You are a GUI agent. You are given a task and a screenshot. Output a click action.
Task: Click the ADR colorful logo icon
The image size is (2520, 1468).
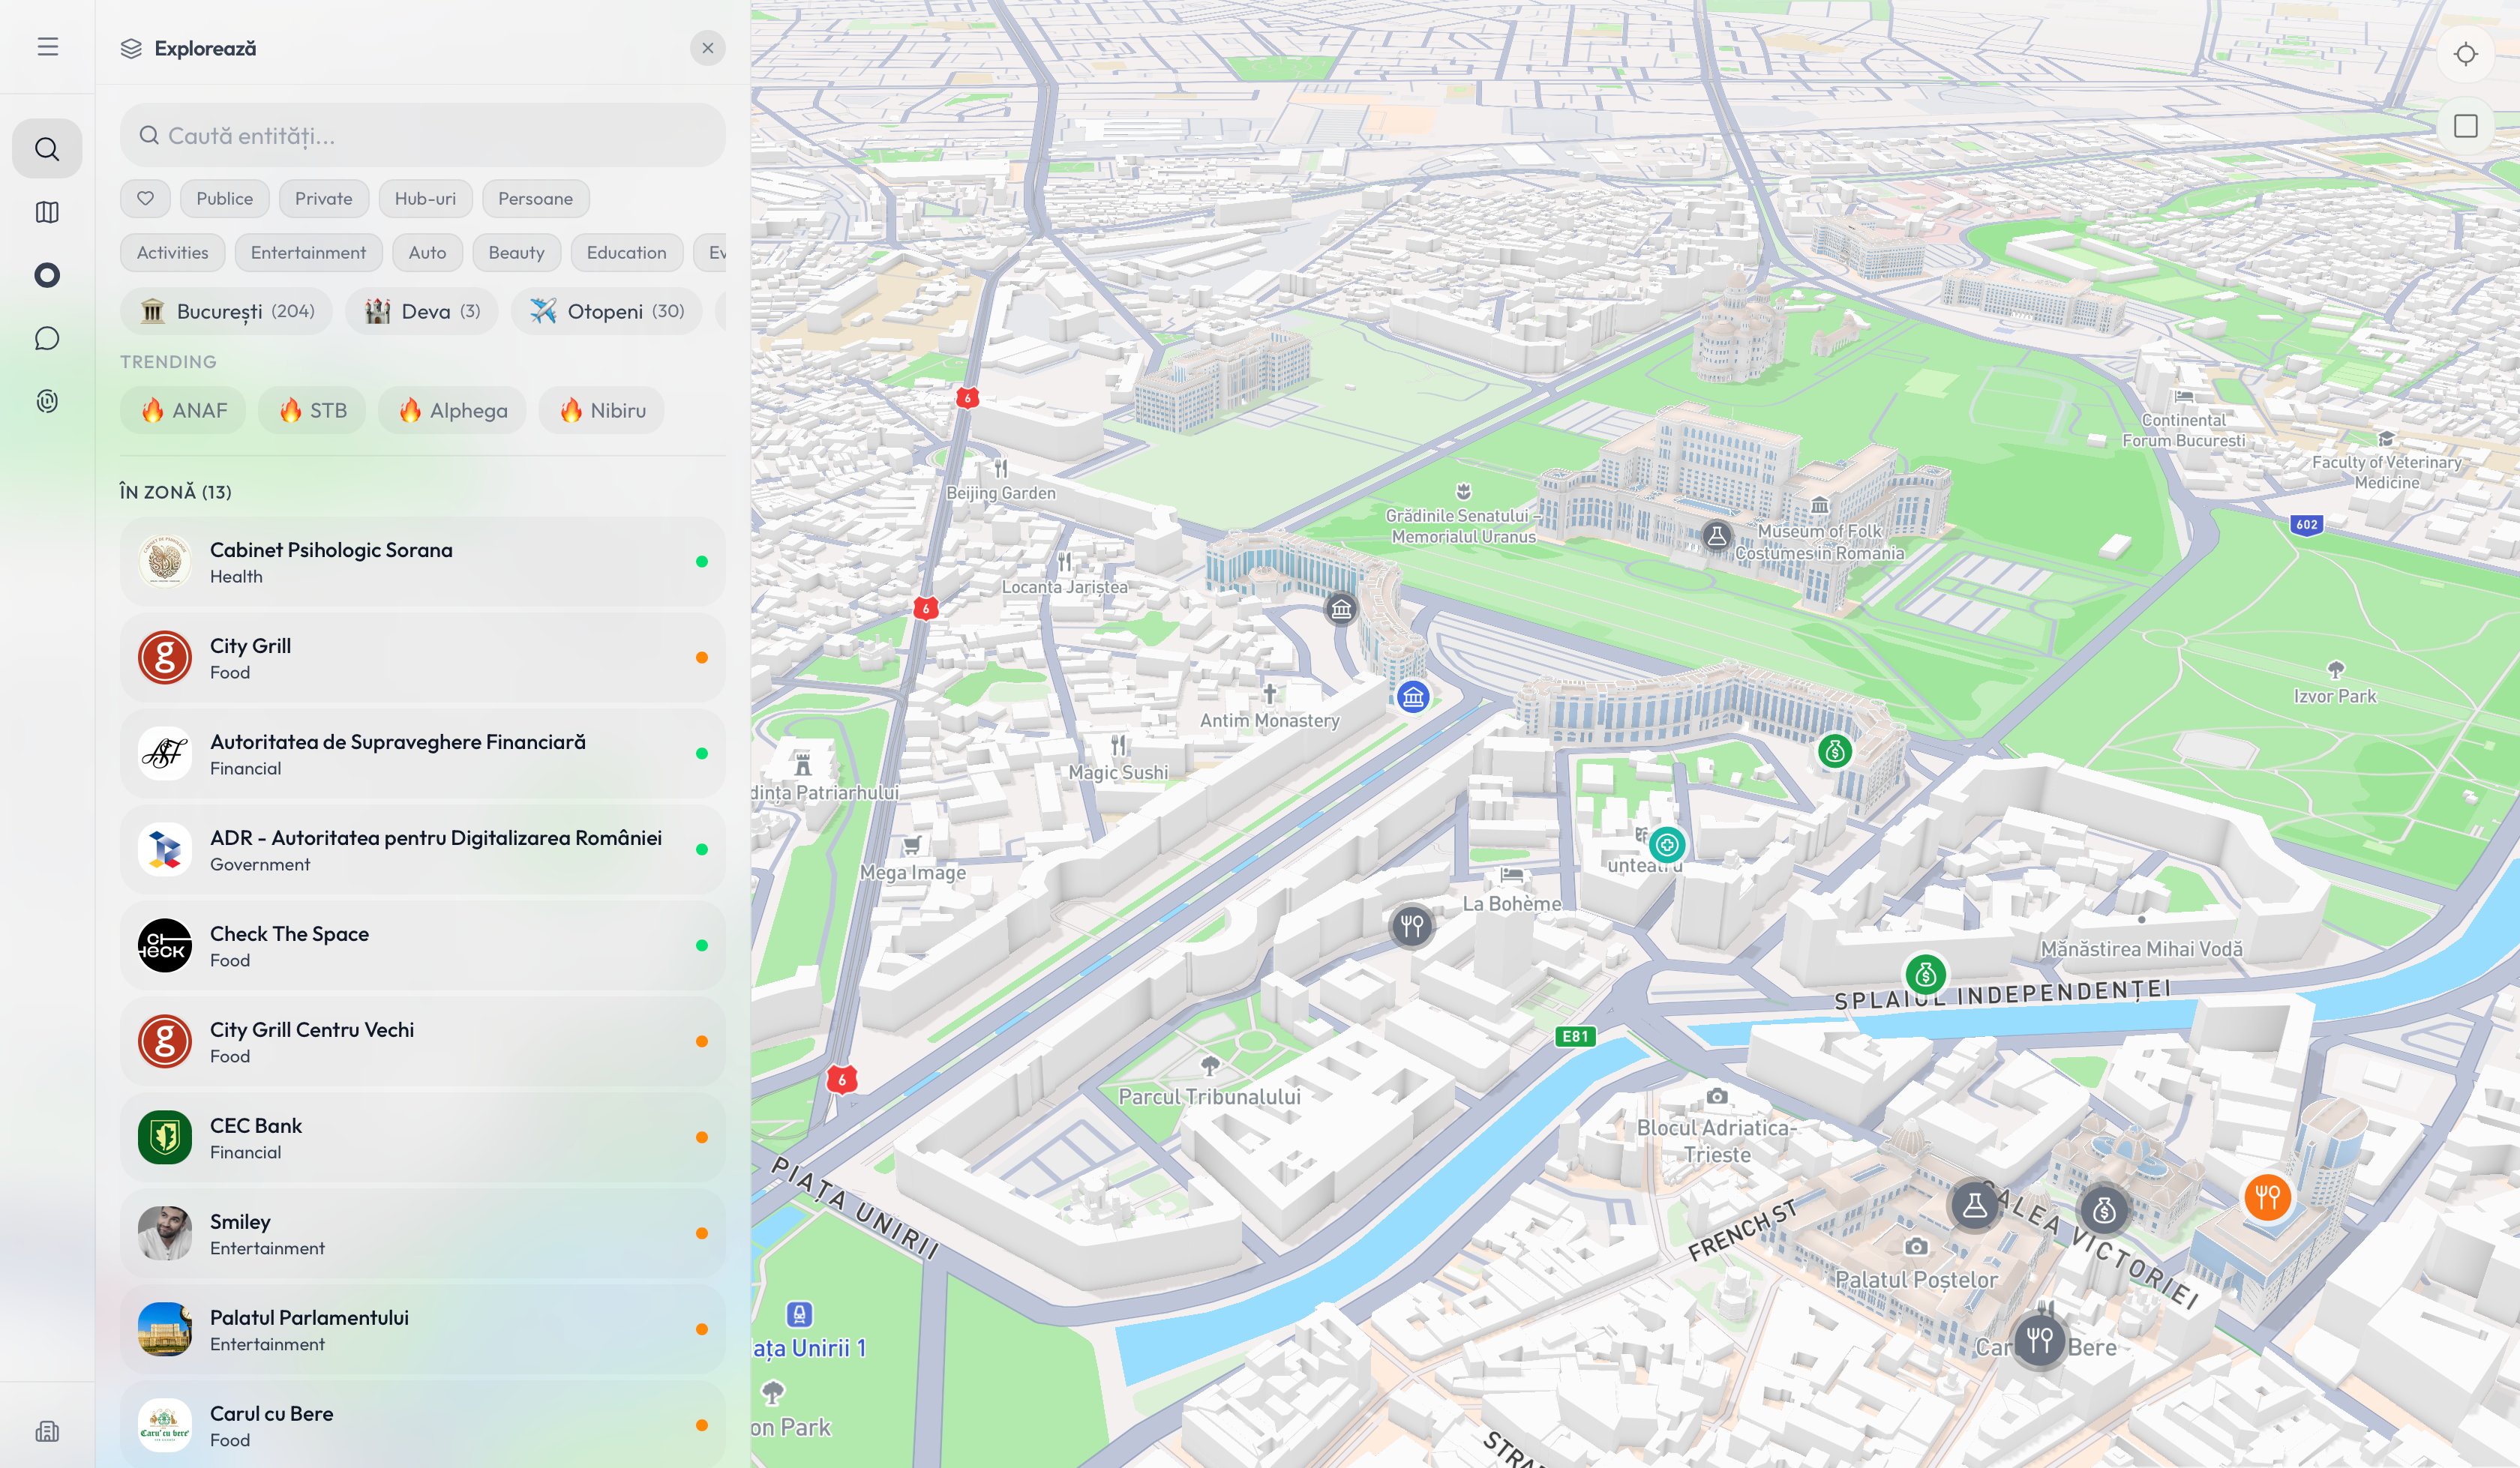point(165,849)
